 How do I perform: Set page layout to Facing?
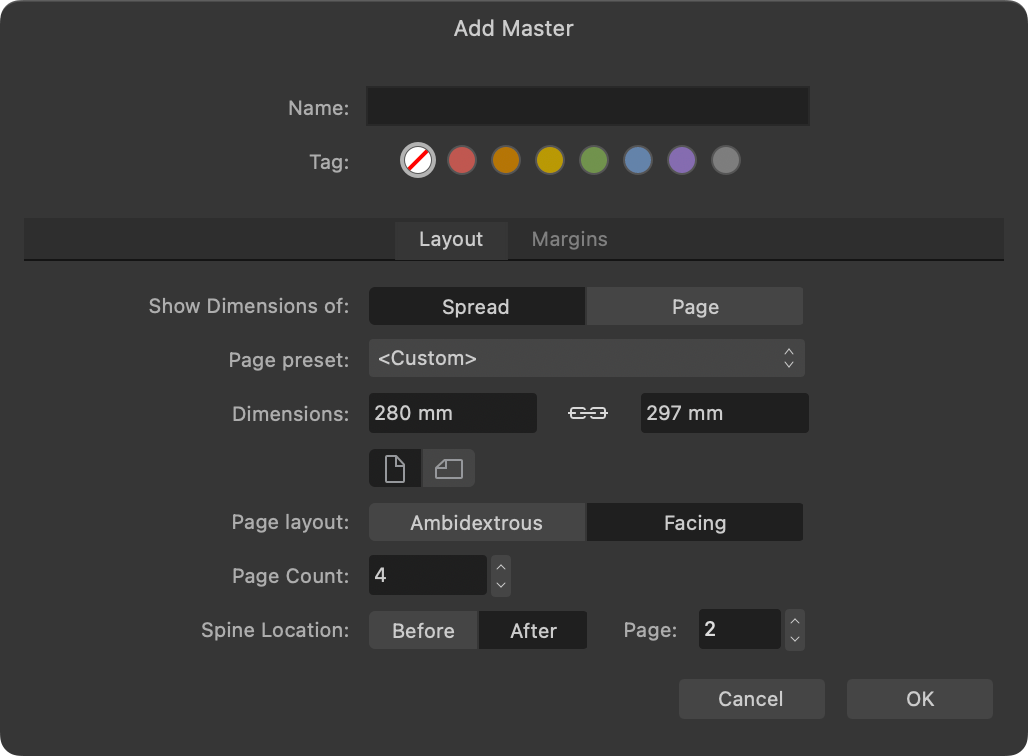(x=695, y=523)
